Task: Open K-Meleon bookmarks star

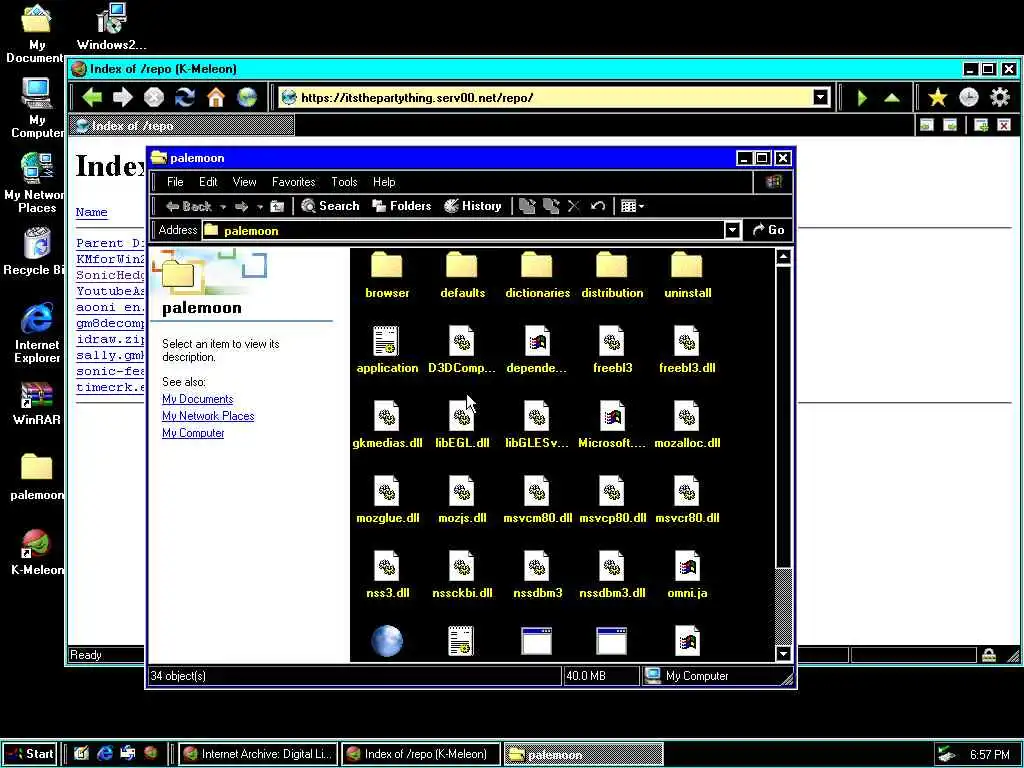Action: [x=938, y=98]
